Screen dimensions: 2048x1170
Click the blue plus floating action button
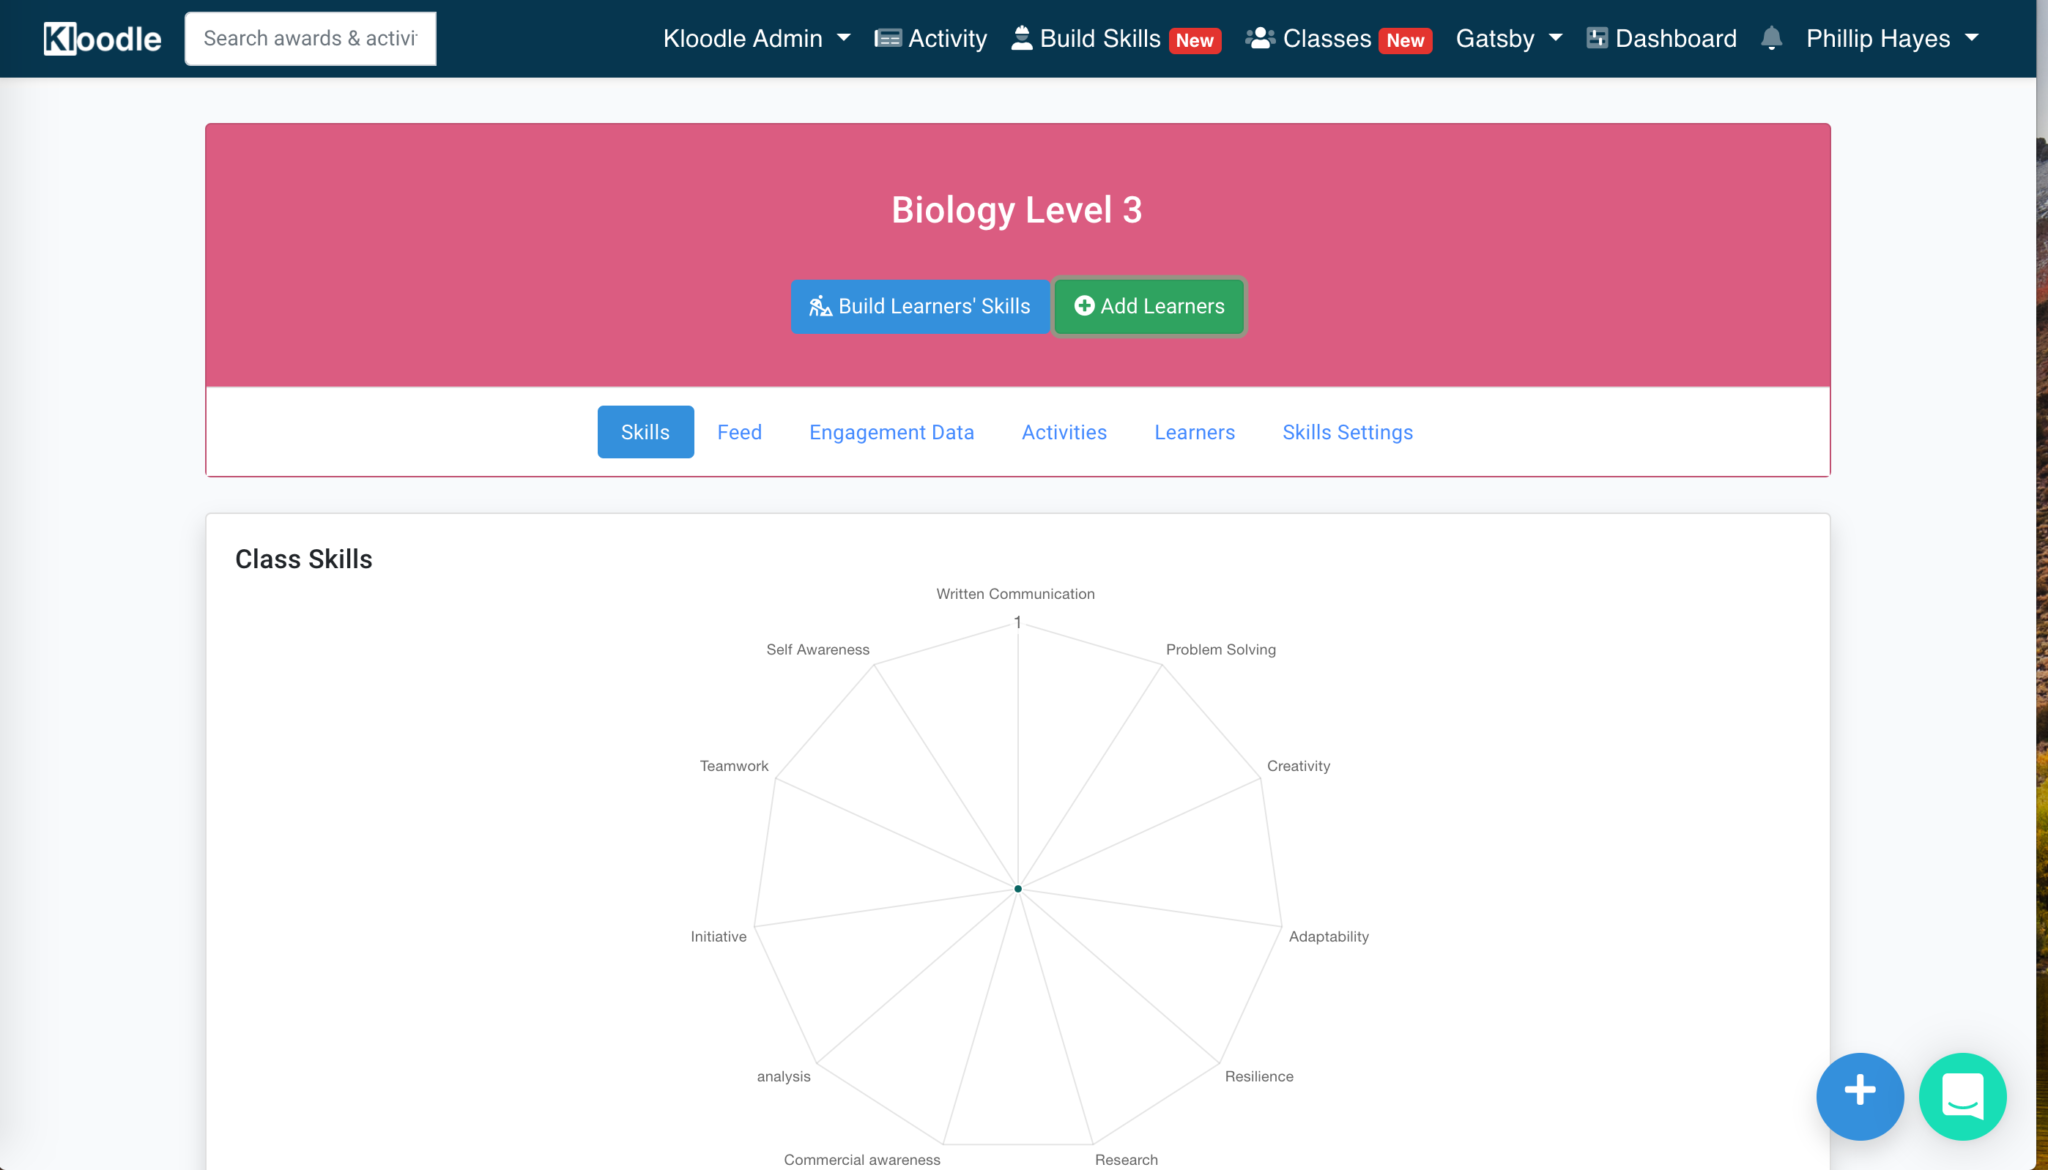[1859, 1096]
